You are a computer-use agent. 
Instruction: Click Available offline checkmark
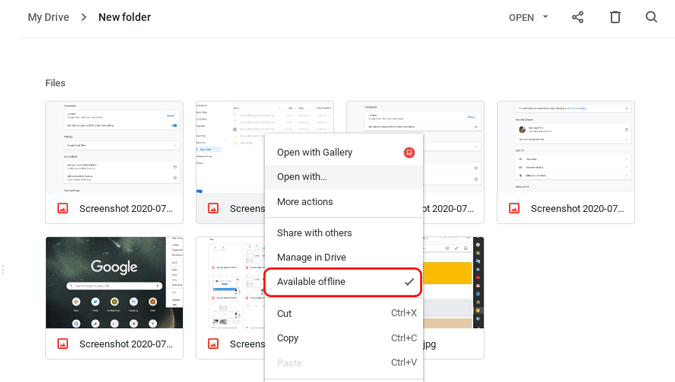coord(409,282)
